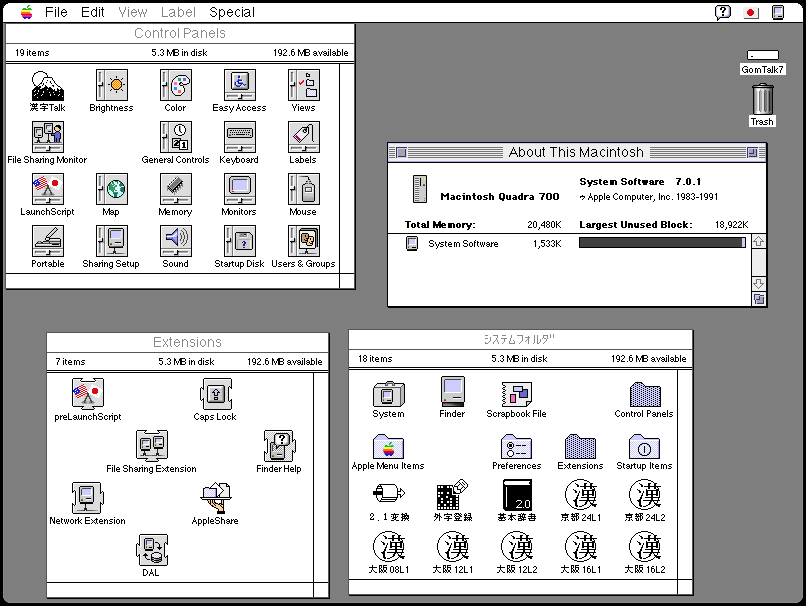Open the Memory control panel
This screenshot has height=606, width=806.
[175, 189]
